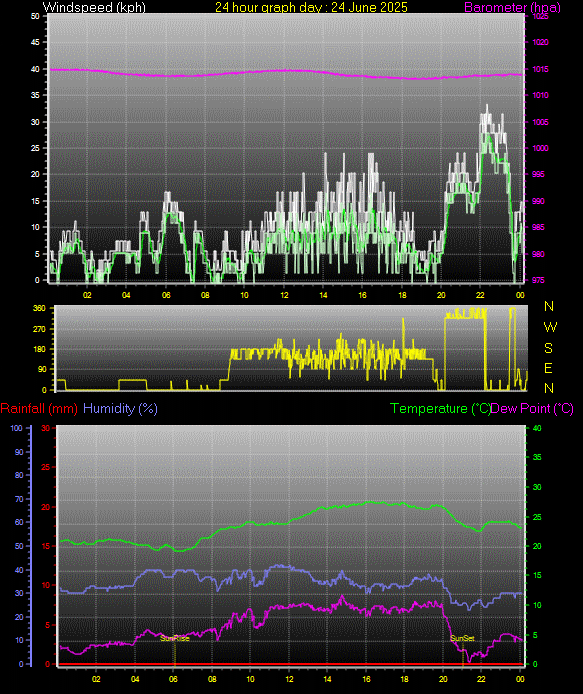Click the '1015' barometer axis value

pos(540,69)
